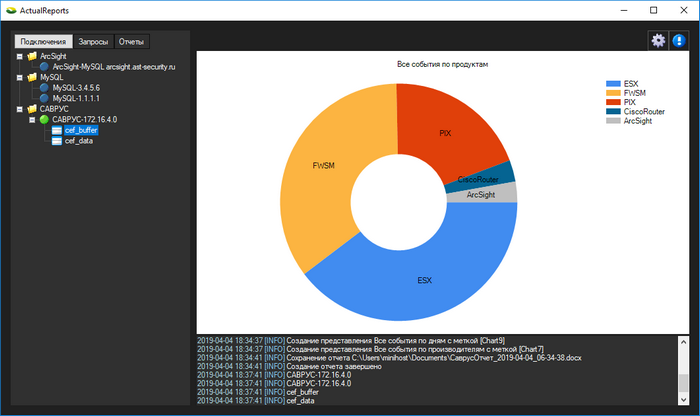700x416 pixels.
Task: Click the MySQL-3.4.5.6 connection globe icon
Action: [x=44, y=88]
